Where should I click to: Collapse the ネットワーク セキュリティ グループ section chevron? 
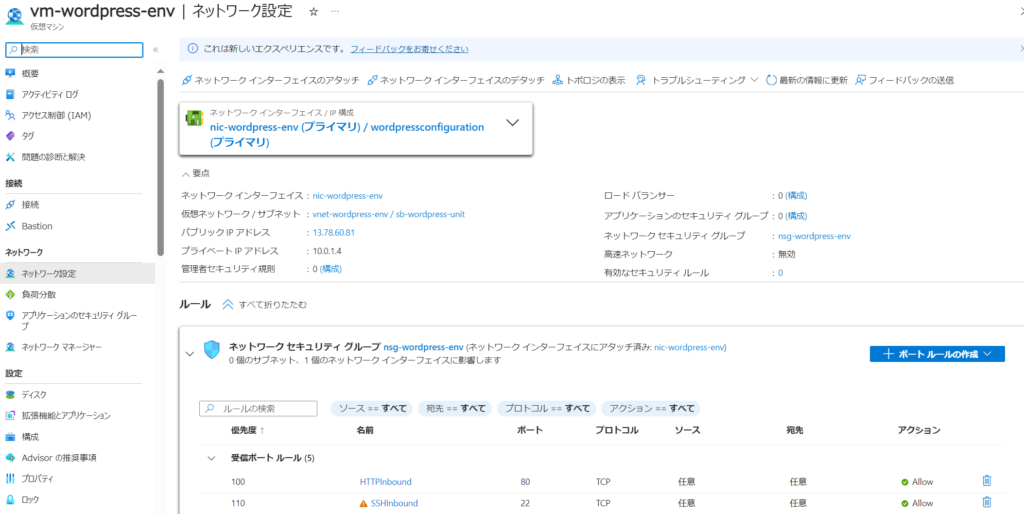pyautogui.click(x=190, y=354)
